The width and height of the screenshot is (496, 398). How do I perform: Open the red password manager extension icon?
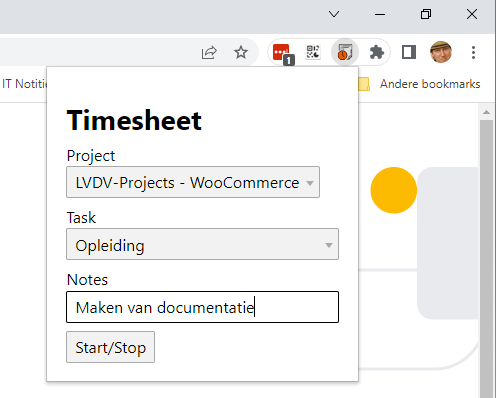282,53
